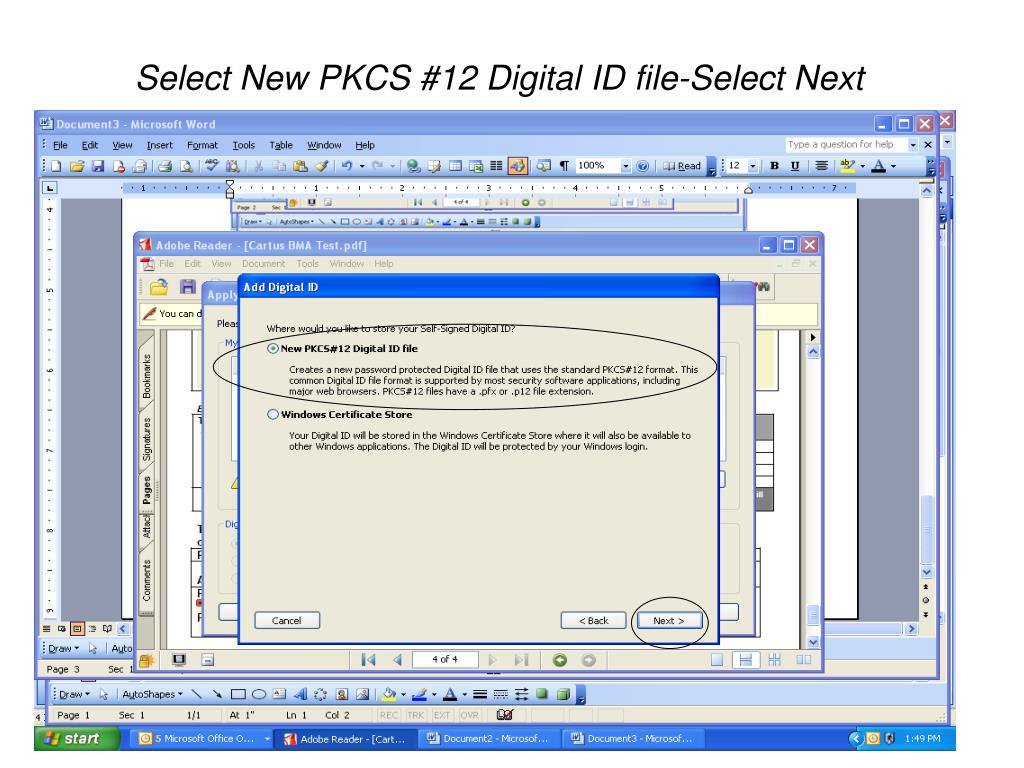Select Oval tool on bottom drawing toolbar
The width and height of the screenshot is (1024, 768).
(259, 694)
